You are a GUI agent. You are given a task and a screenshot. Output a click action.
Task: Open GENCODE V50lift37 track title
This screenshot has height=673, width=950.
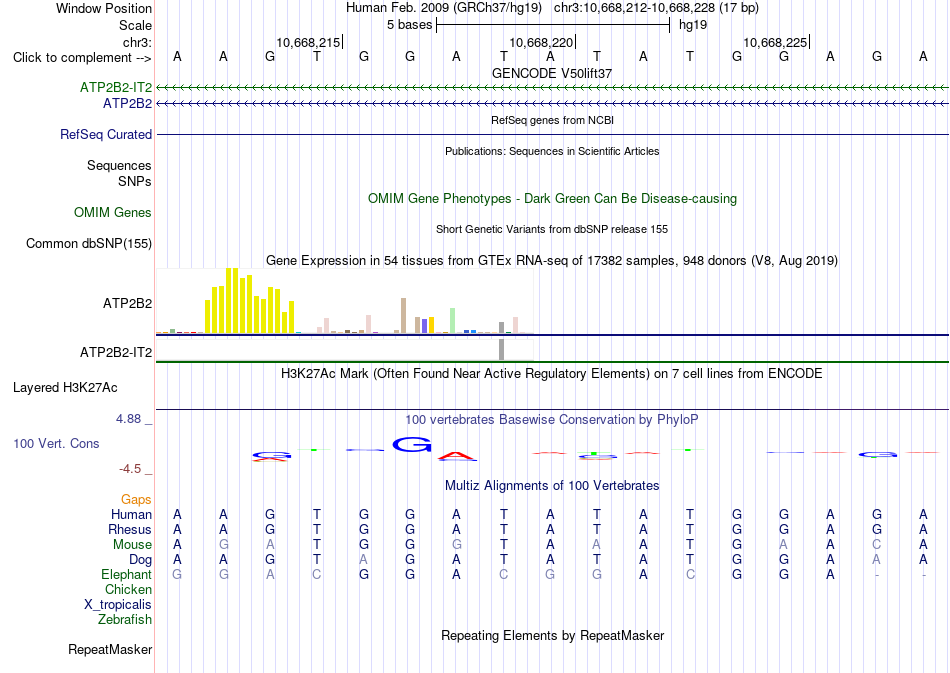[x=552, y=73]
